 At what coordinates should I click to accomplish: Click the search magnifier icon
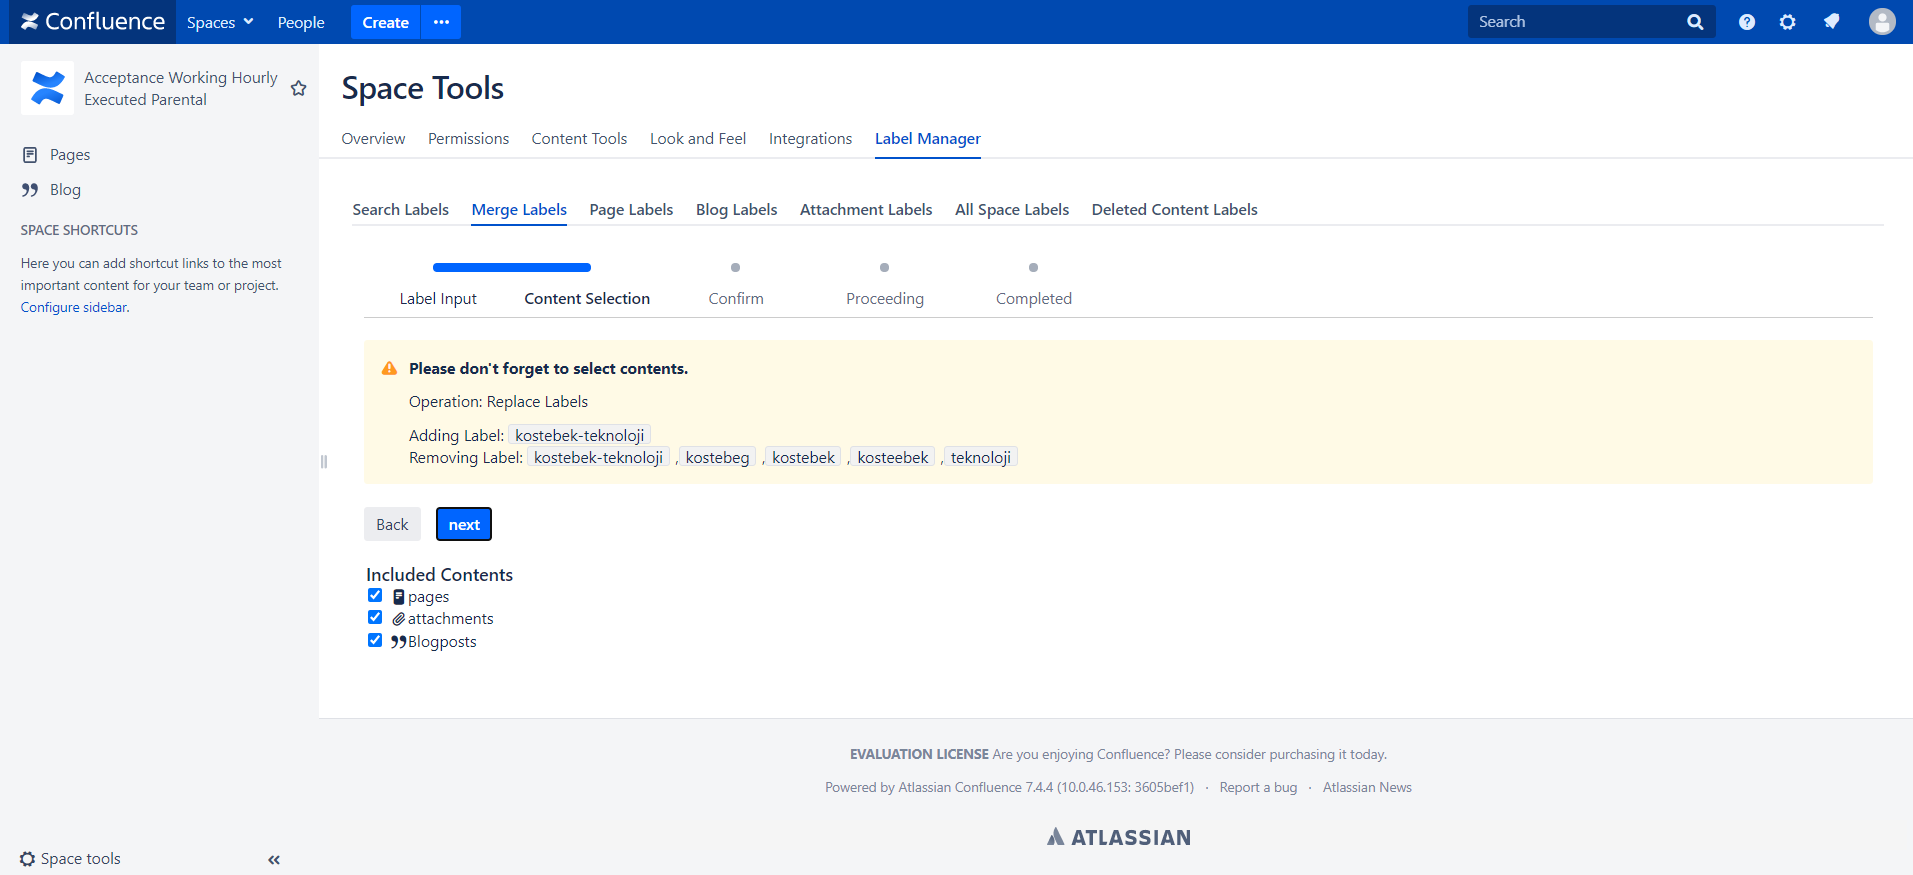click(x=1695, y=22)
